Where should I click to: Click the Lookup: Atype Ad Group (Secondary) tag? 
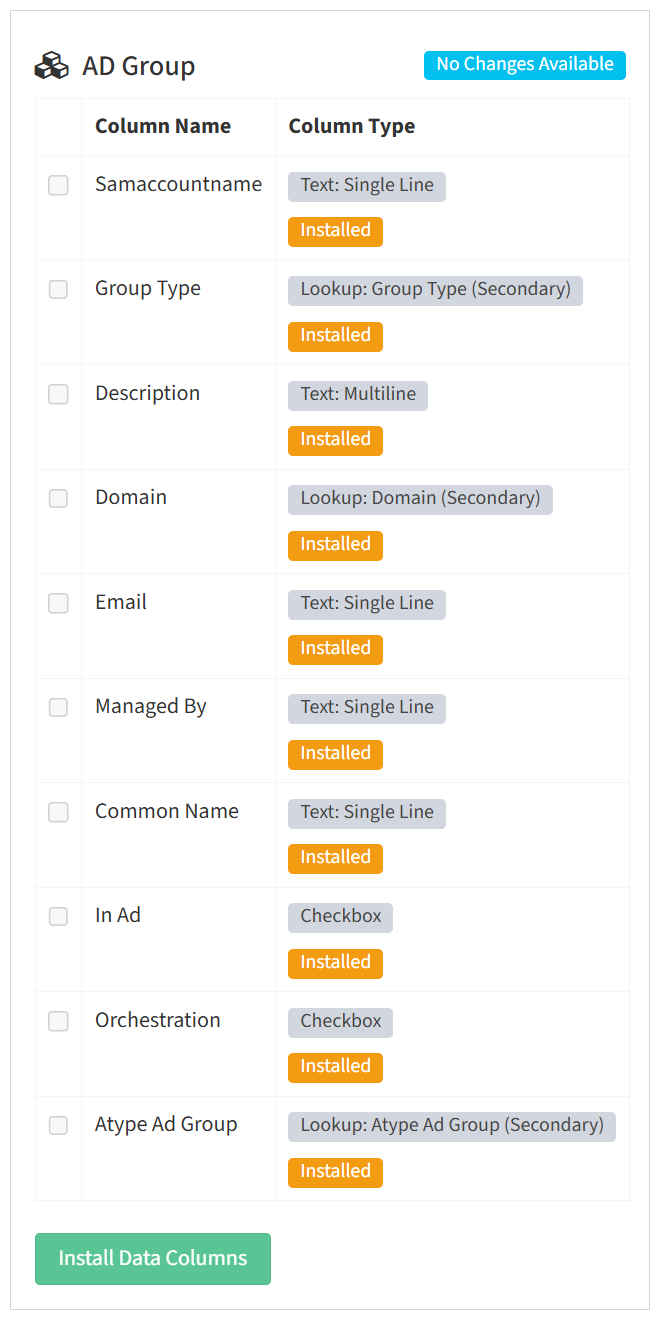coord(452,1126)
